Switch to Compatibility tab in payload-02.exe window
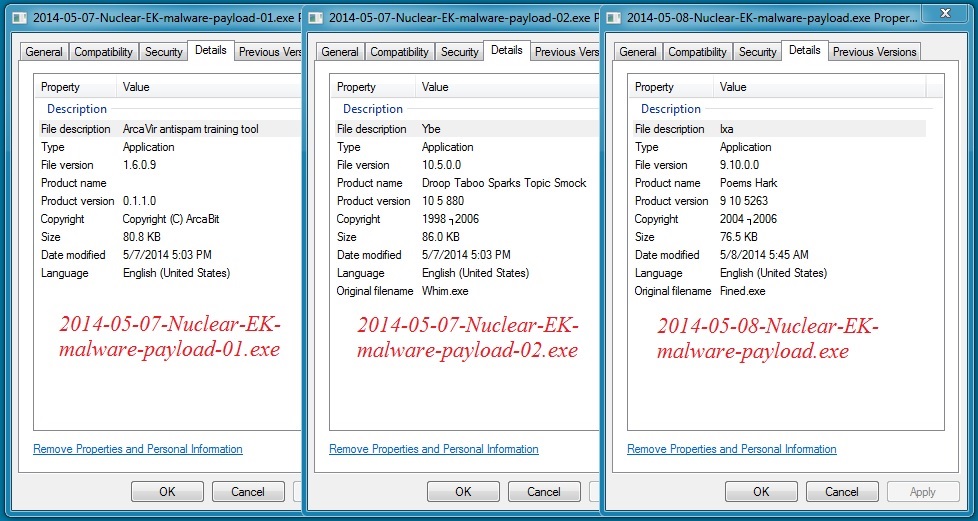The image size is (978, 521). pyautogui.click(x=399, y=52)
